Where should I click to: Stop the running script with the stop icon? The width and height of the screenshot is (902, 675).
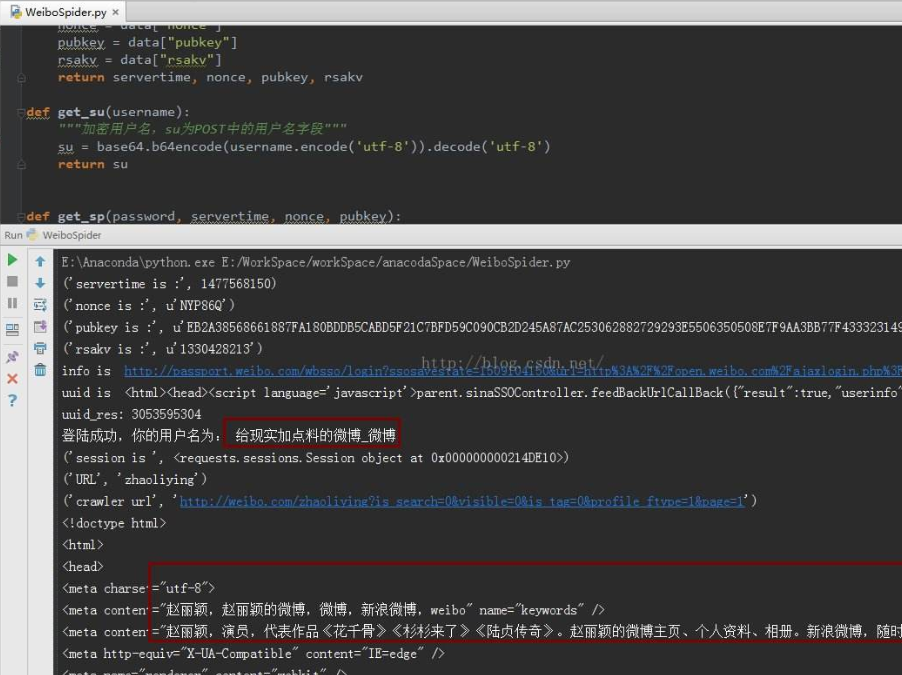point(12,281)
